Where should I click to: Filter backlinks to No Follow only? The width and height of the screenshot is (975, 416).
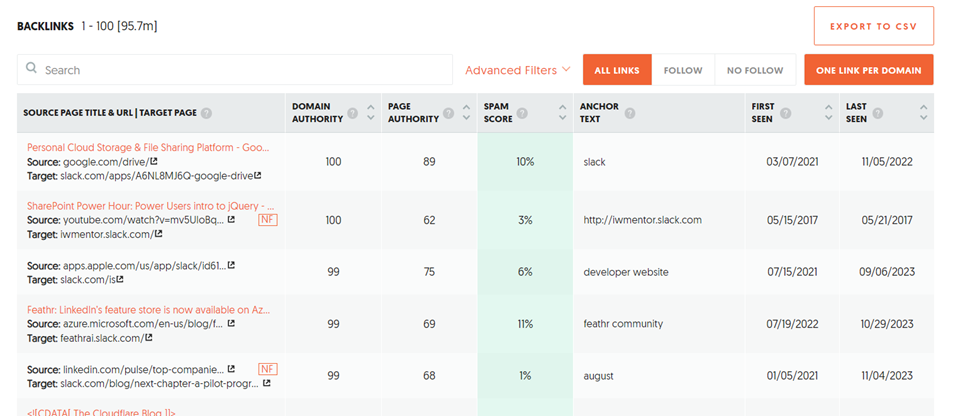coord(755,70)
